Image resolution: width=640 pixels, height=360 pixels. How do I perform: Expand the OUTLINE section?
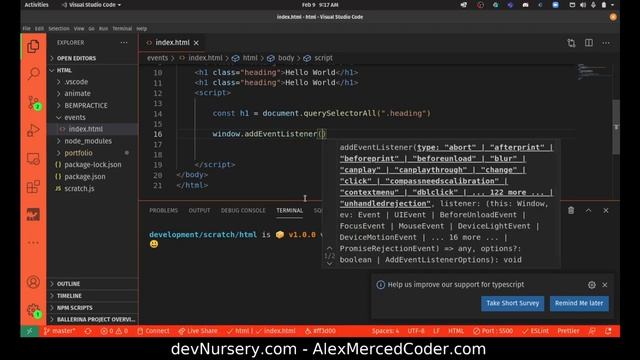coord(92,284)
